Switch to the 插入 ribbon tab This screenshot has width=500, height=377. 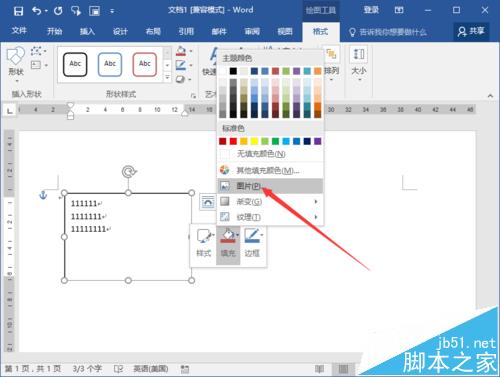click(x=87, y=31)
